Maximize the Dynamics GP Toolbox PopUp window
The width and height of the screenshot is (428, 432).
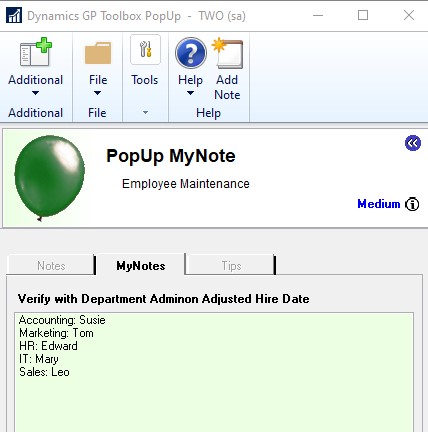(363, 15)
